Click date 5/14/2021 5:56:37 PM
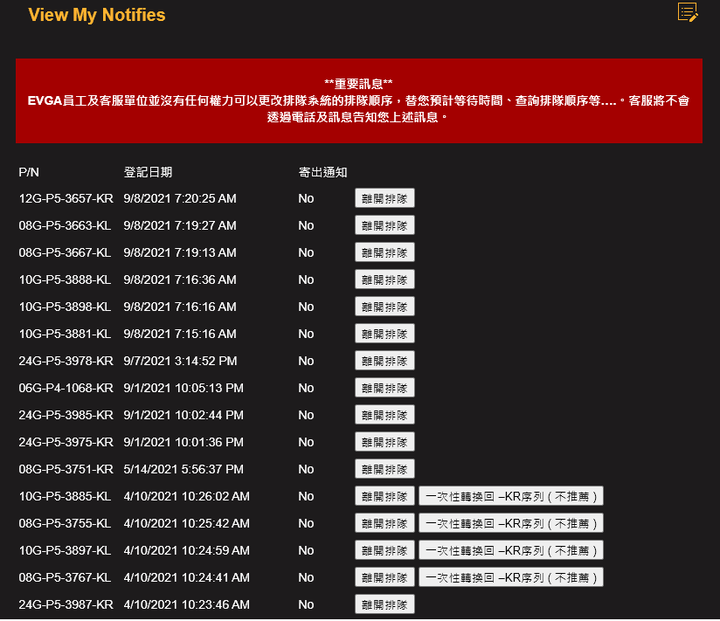This screenshot has height=621, width=720. (184, 469)
